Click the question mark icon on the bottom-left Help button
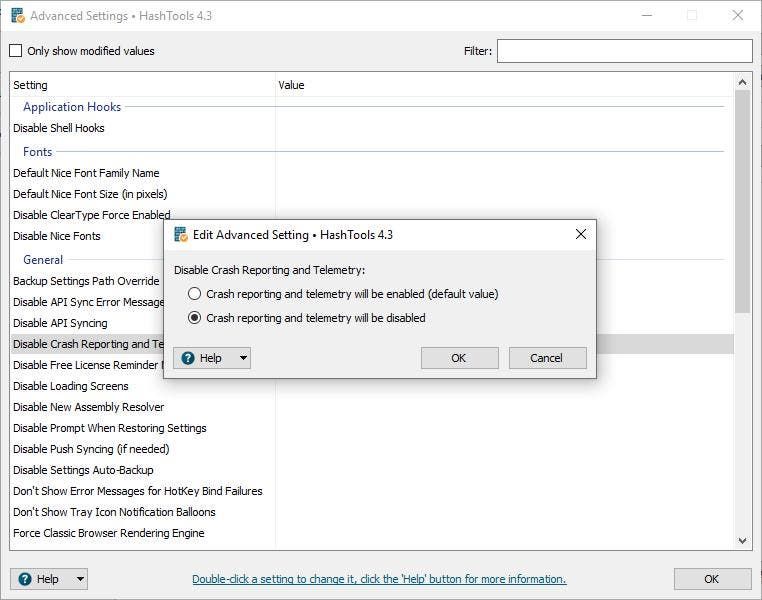 [x=25, y=579]
